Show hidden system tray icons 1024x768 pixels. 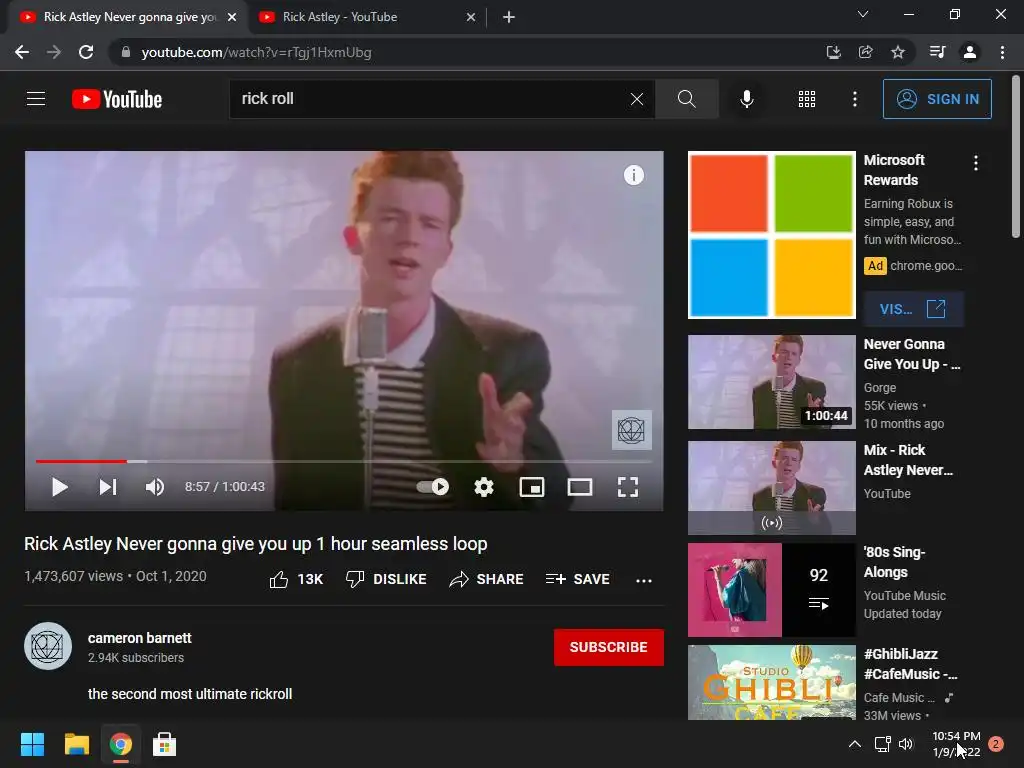coord(854,744)
